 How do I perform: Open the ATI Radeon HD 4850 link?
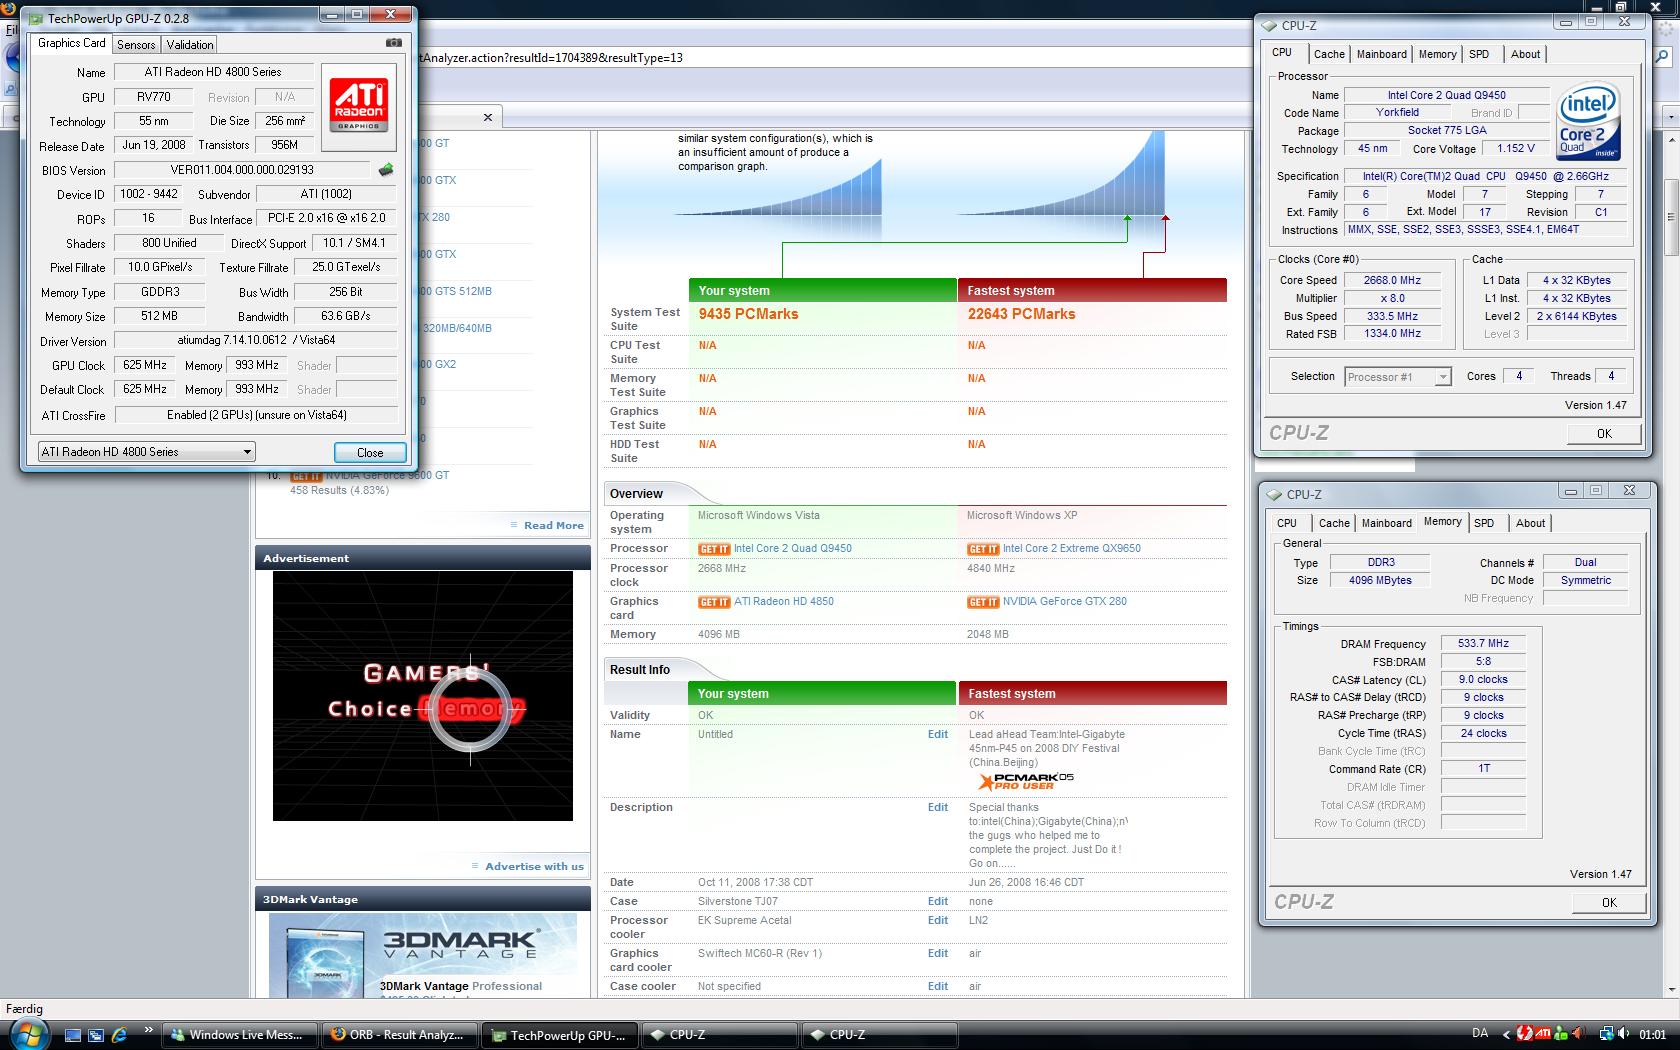784,602
